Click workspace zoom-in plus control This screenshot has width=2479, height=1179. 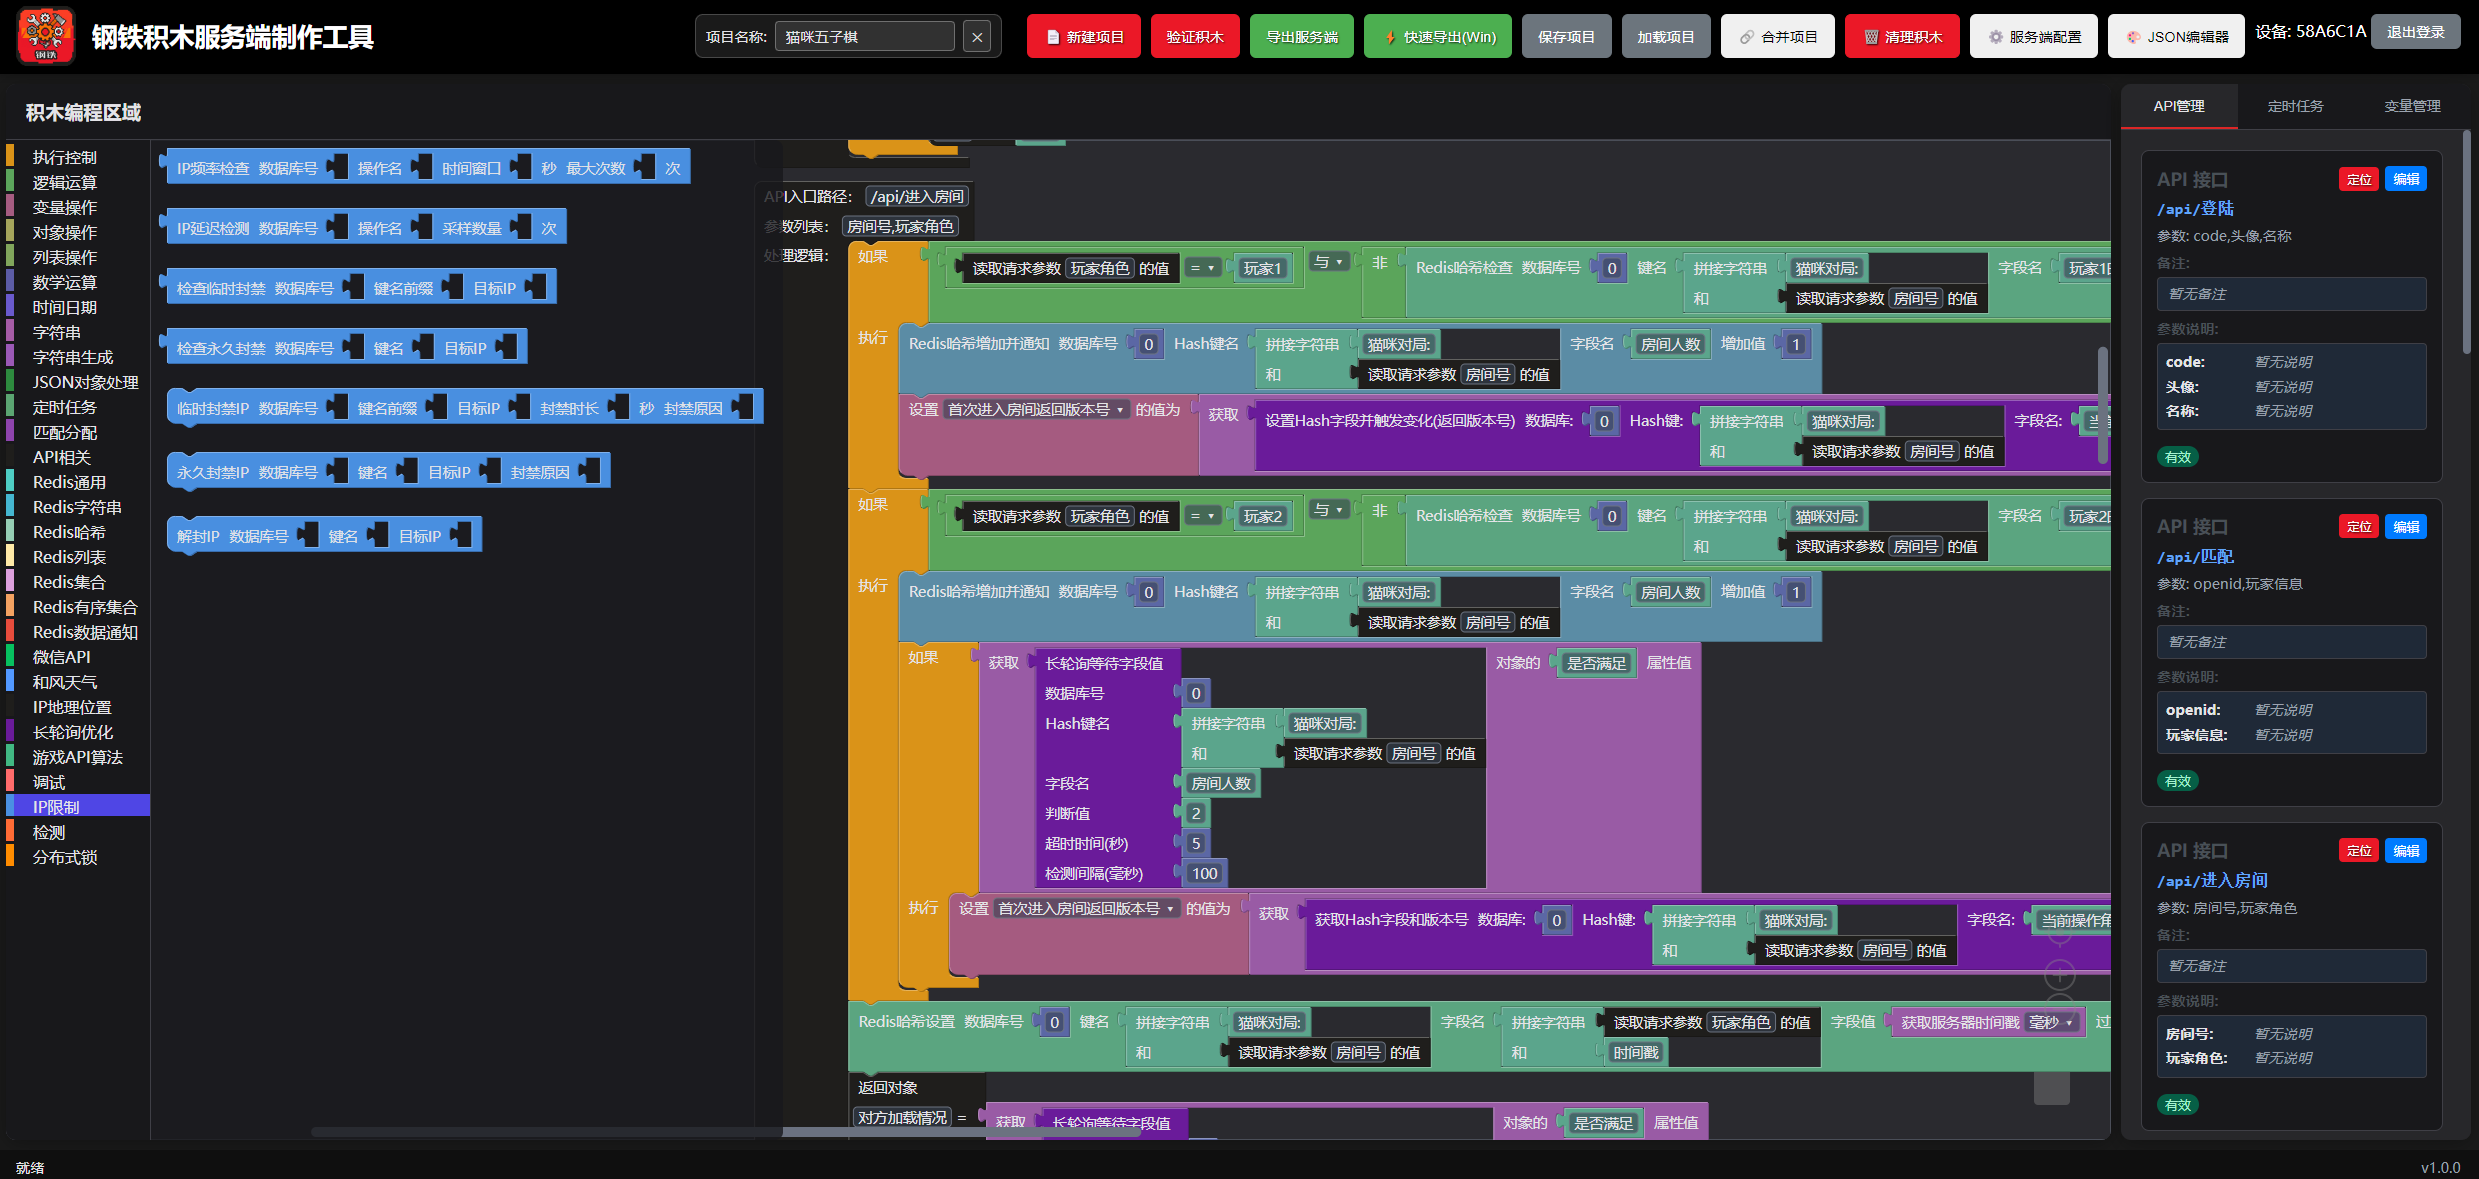click(2059, 974)
